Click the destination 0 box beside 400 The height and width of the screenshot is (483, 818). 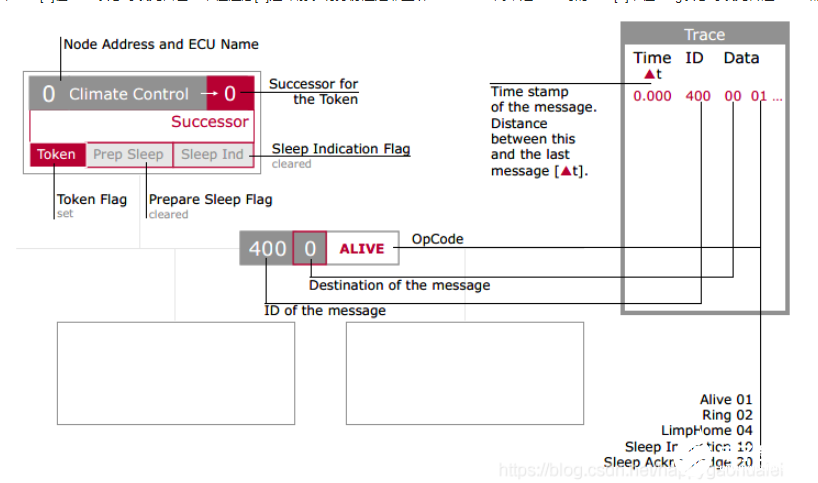pos(310,248)
